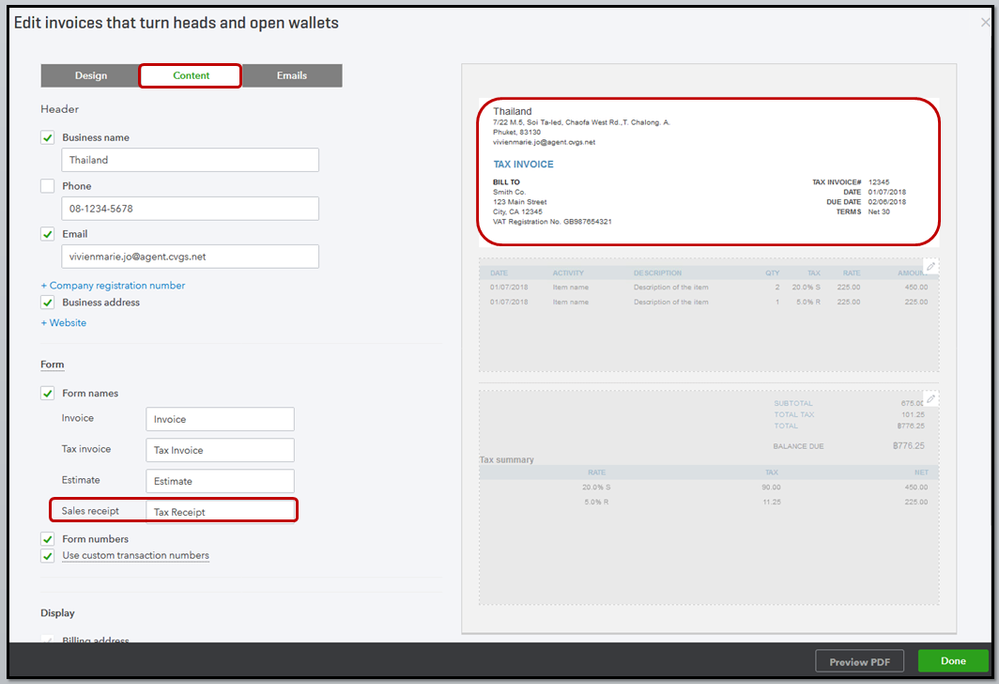Viewport: 999px width, 684px height.
Task: Uncheck Use custom transaction numbers
Action: tap(47, 555)
